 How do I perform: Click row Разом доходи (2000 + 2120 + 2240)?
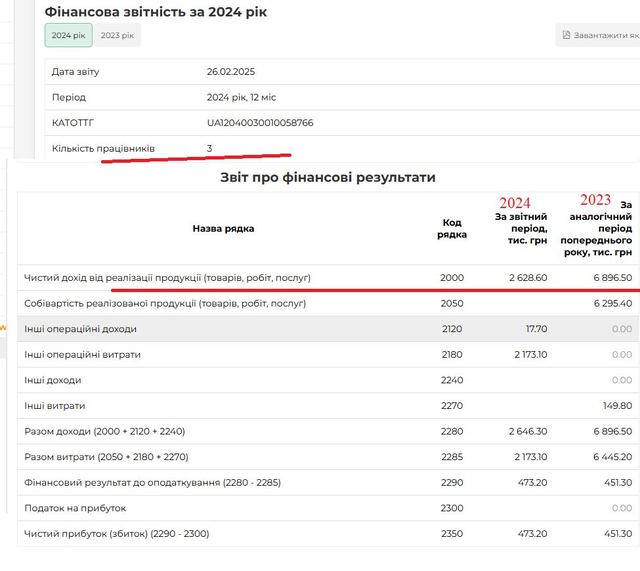point(328,431)
